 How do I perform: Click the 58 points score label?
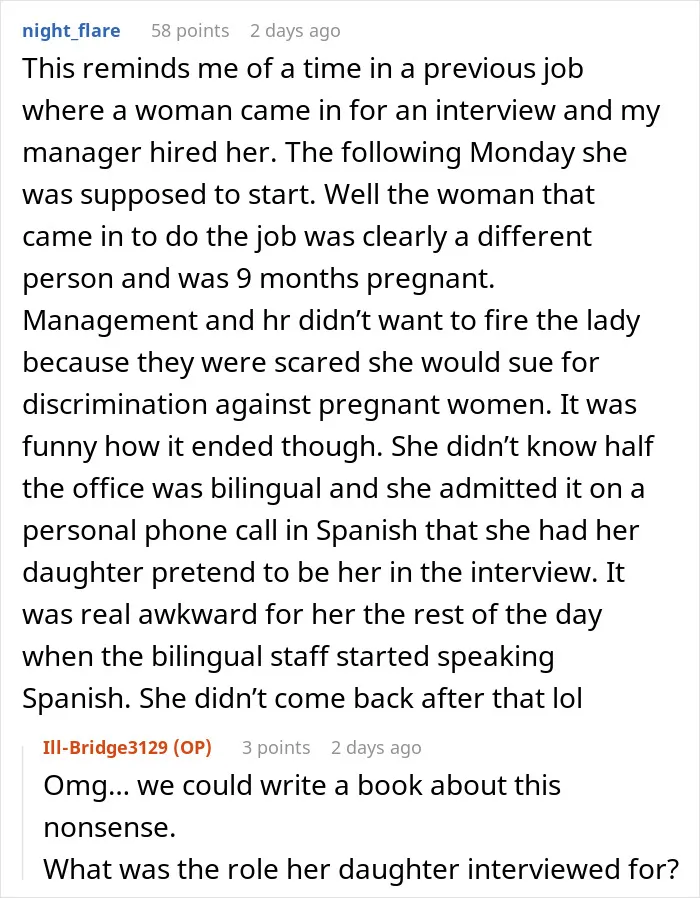pos(190,30)
